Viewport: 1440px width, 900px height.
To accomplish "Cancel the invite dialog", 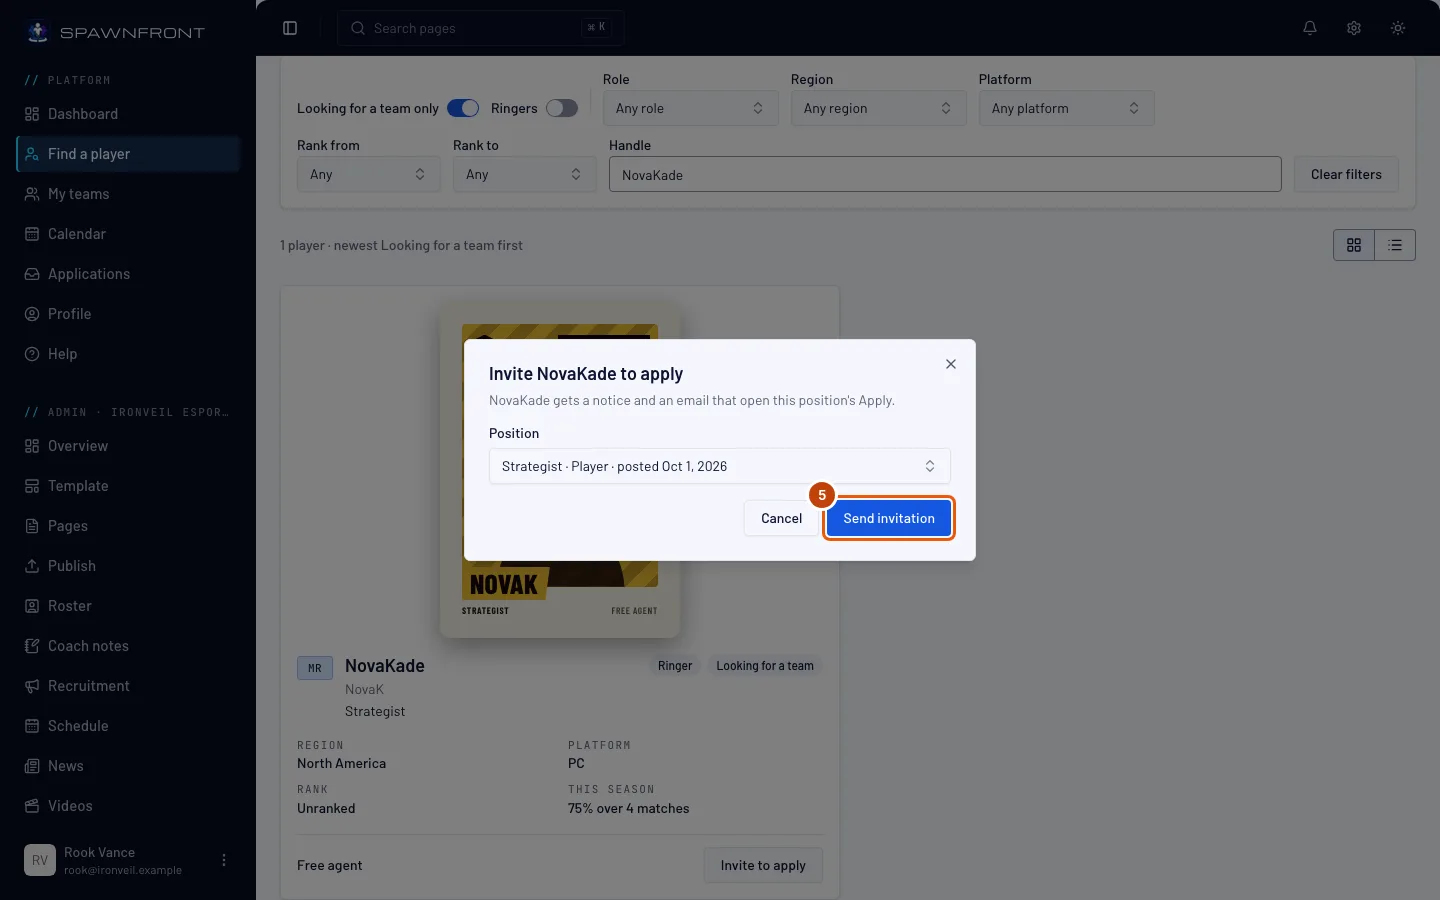I will [781, 518].
